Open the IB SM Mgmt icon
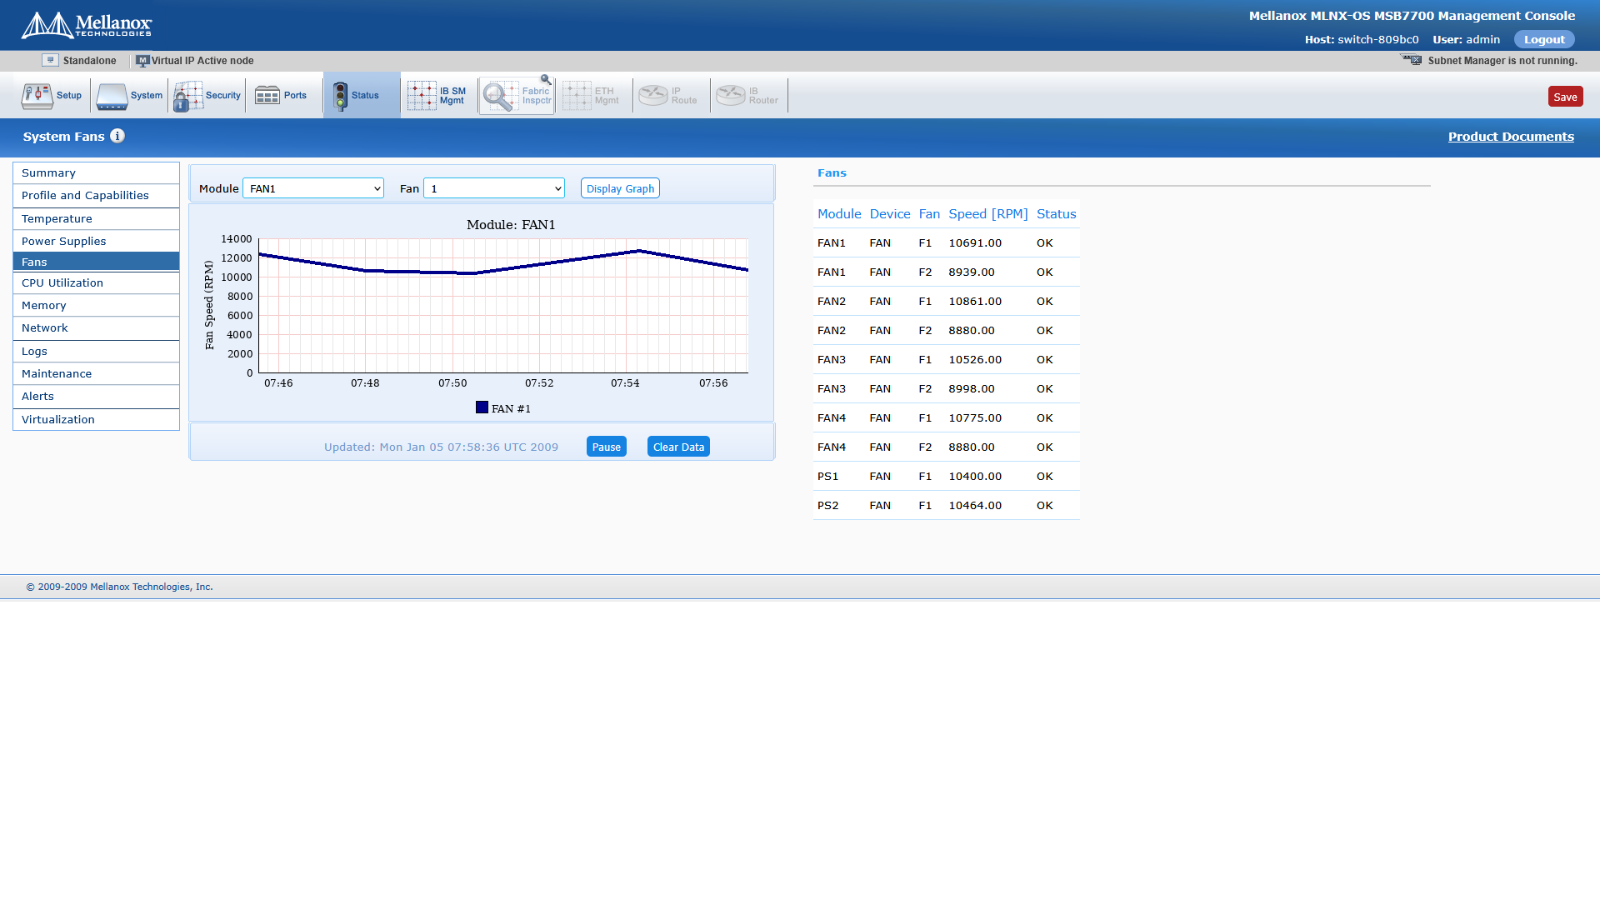This screenshot has width=1600, height=900. [x=421, y=96]
